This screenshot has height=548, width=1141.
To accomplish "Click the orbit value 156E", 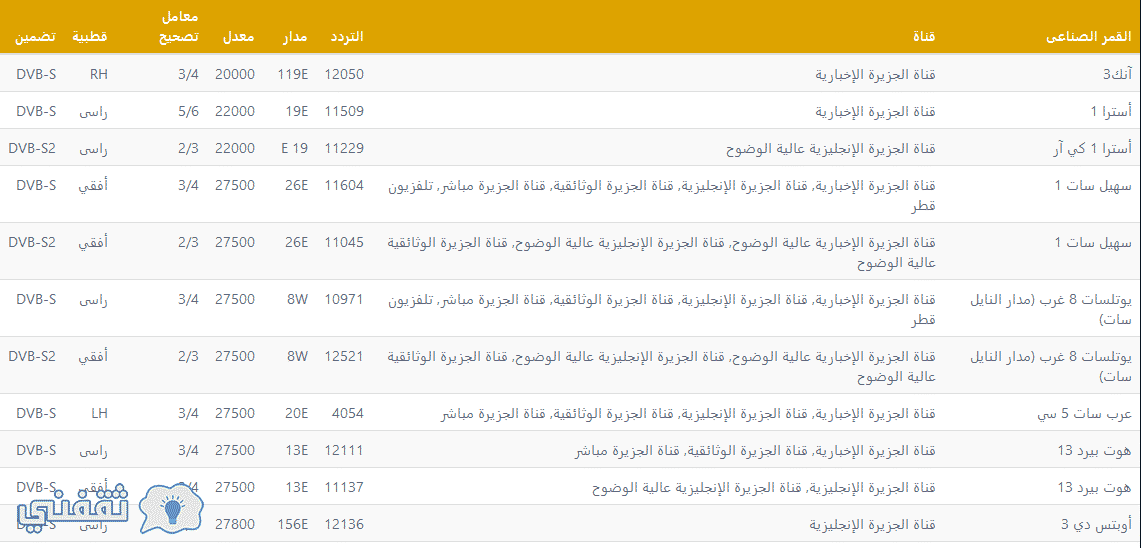I will [293, 524].
